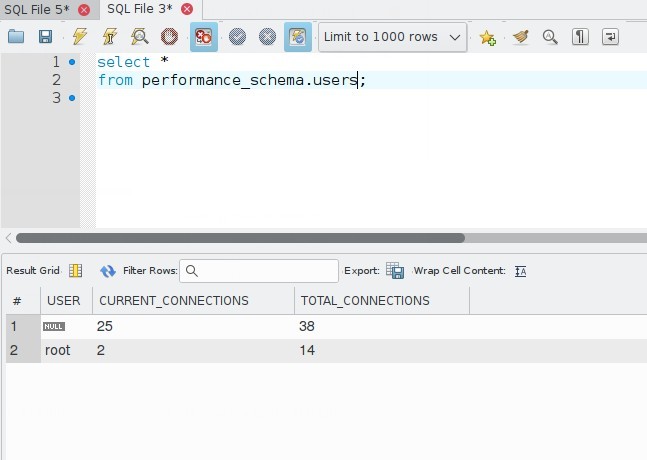Viewport: 647px width, 460px height.
Task: Toggle Wrap Cell Content icon
Action: point(520,271)
